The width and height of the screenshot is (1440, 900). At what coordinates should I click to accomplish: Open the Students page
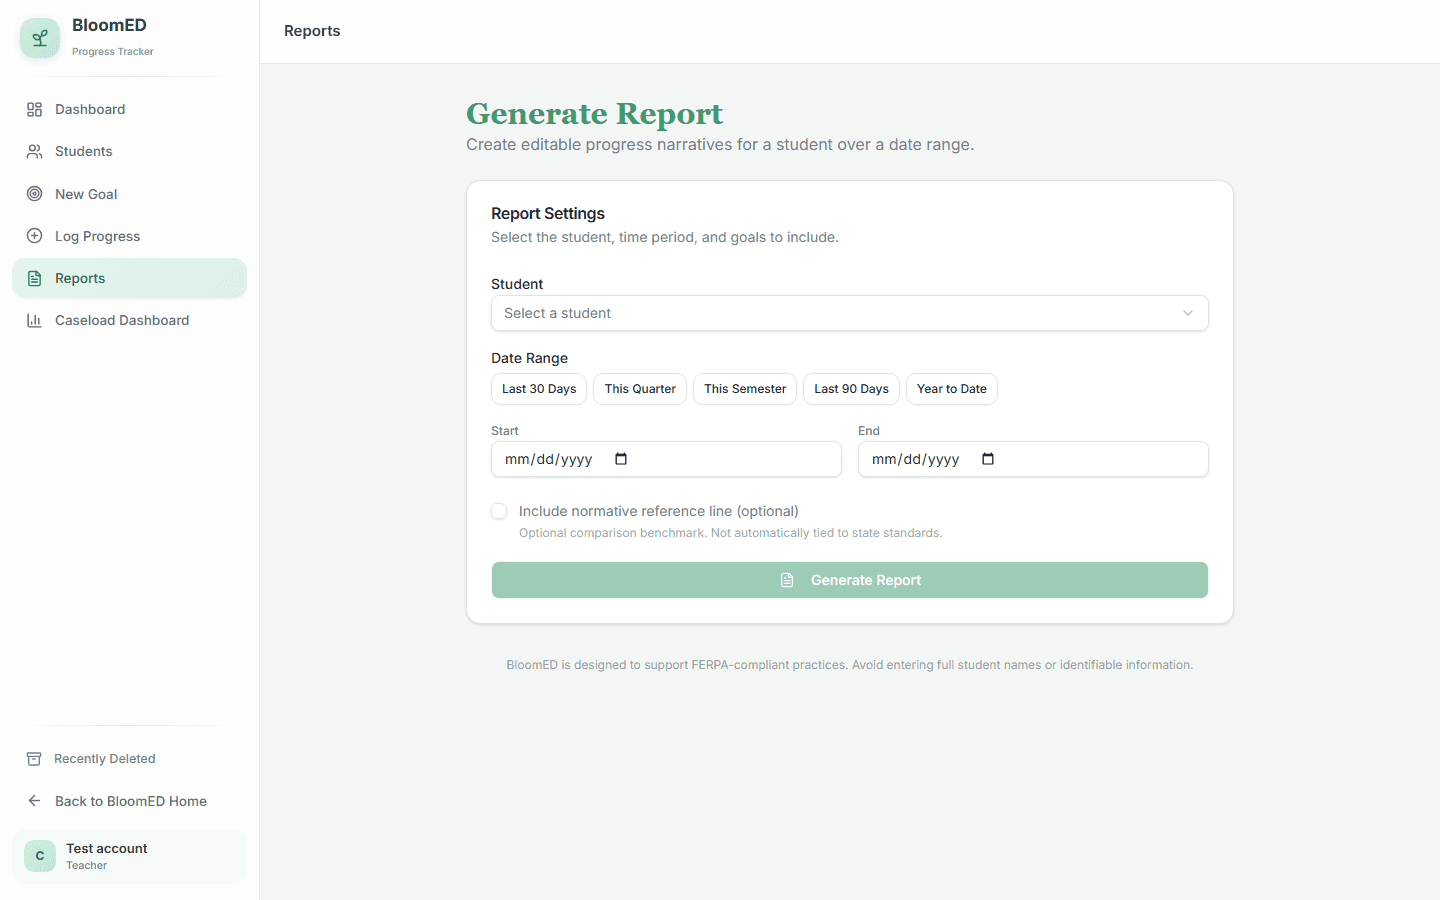coord(129,152)
